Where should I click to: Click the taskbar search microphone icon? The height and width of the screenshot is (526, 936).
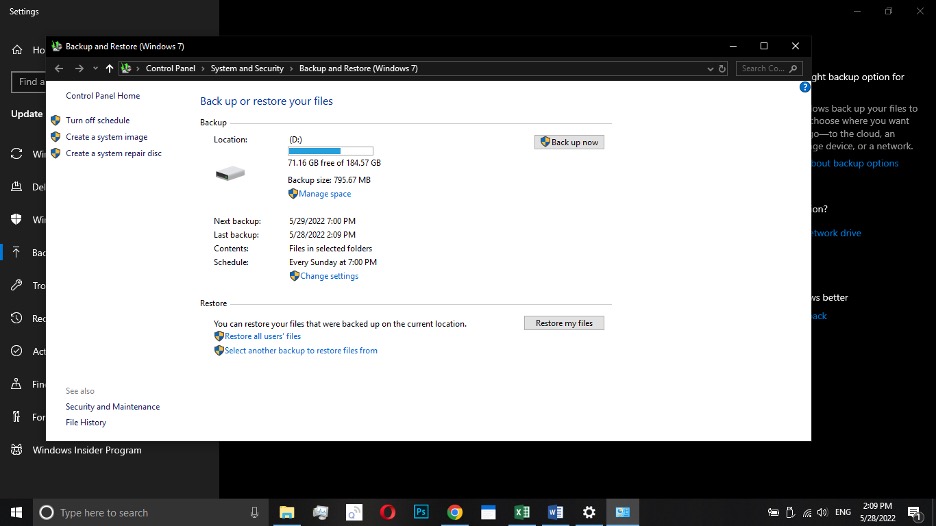coord(254,512)
